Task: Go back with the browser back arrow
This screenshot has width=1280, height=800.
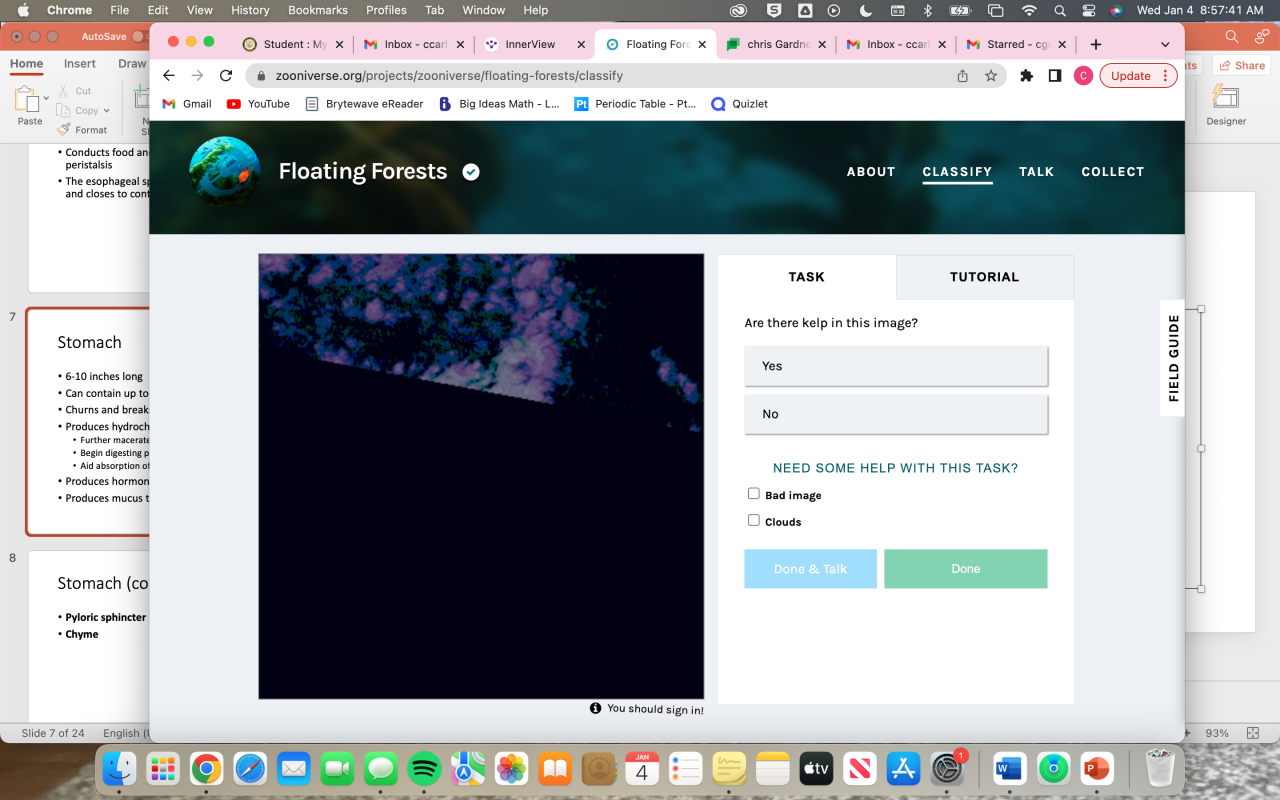Action: tap(169, 76)
